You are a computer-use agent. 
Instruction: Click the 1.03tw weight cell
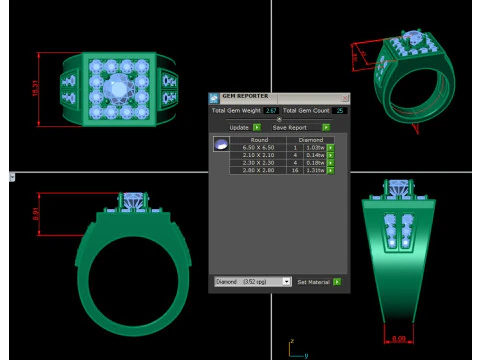[315, 148]
